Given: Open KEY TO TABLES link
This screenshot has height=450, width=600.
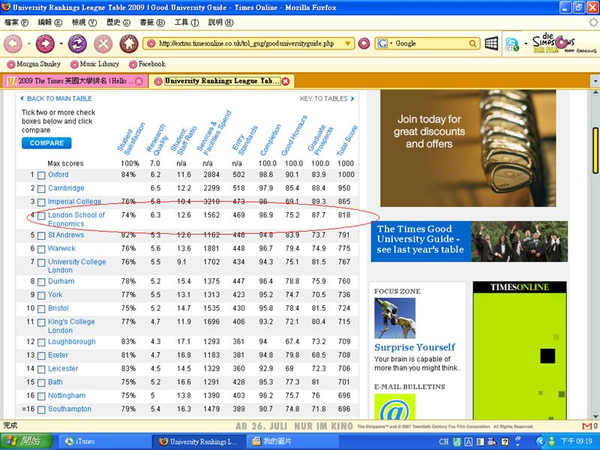Looking at the screenshot, I should 327,99.
